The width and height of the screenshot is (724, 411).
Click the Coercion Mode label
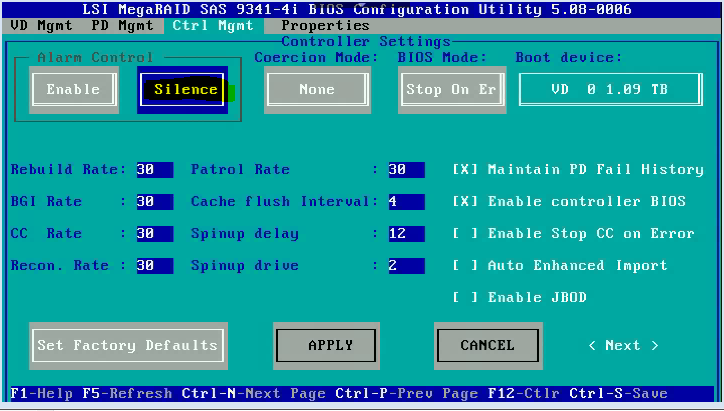click(x=316, y=57)
